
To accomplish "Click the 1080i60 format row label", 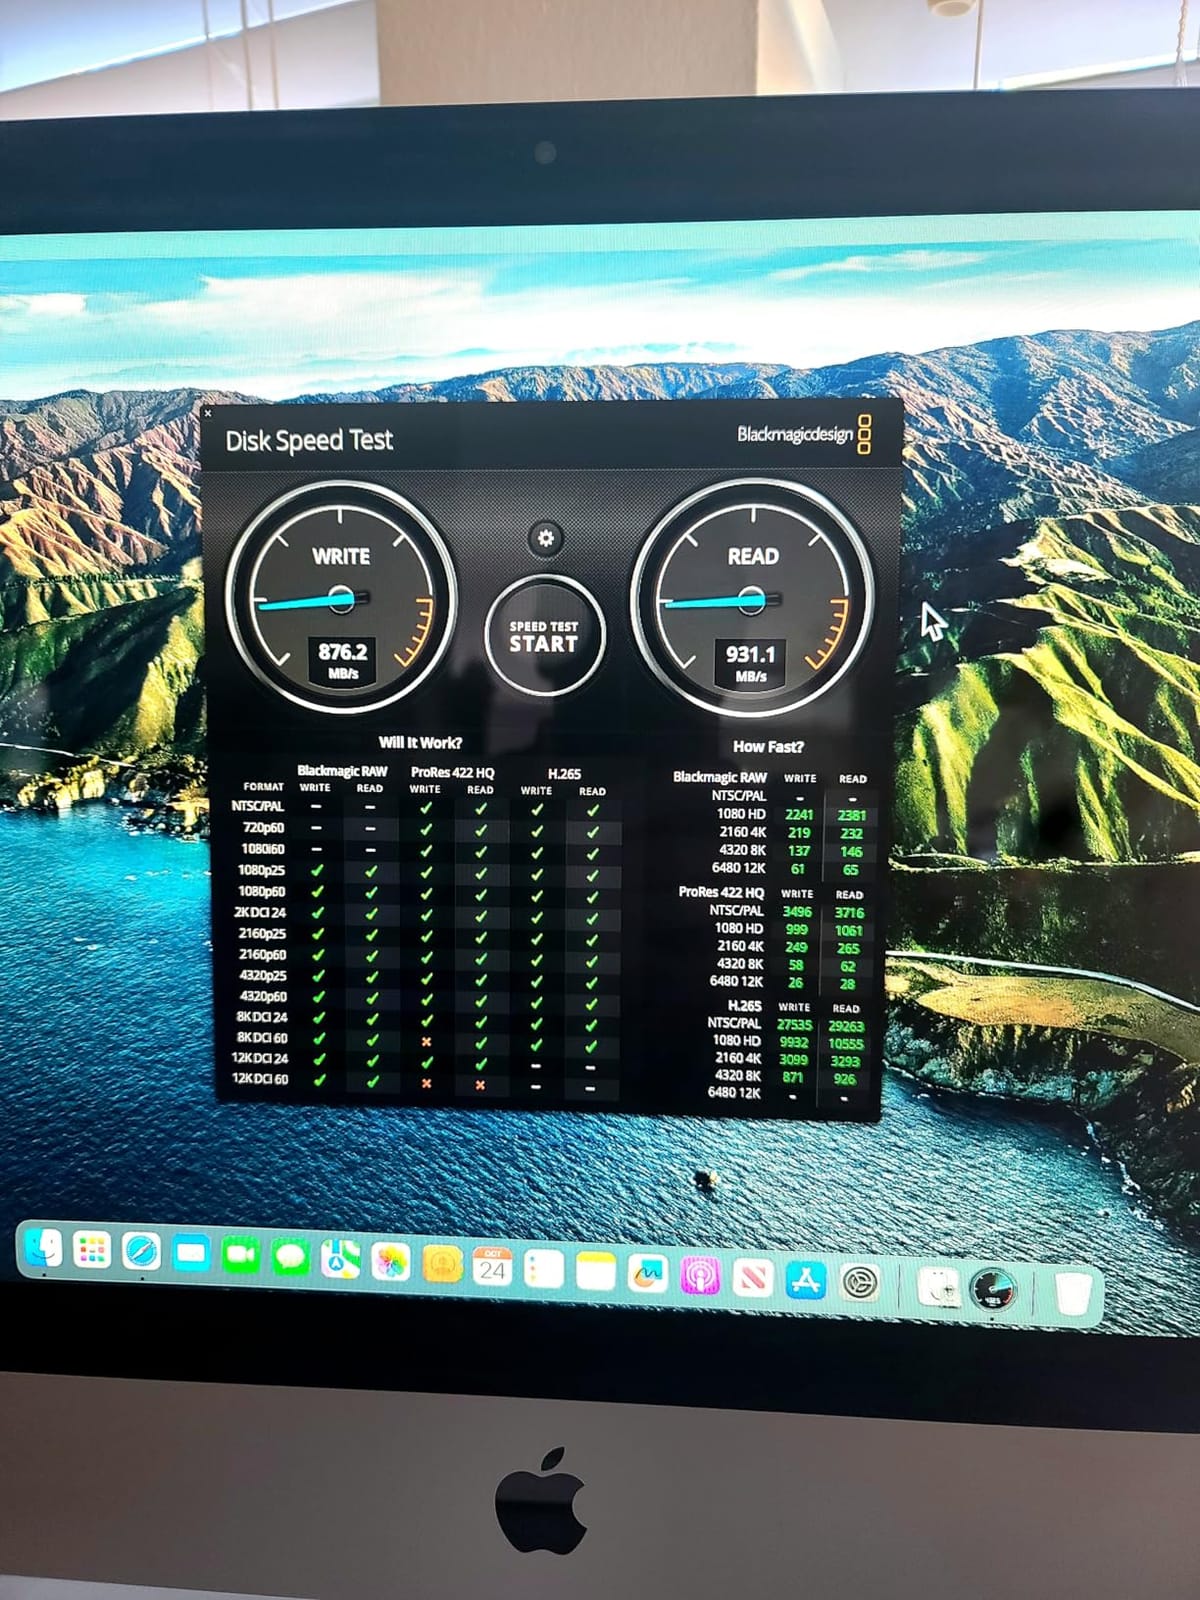I will pyautogui.click(x=262, y=849).
